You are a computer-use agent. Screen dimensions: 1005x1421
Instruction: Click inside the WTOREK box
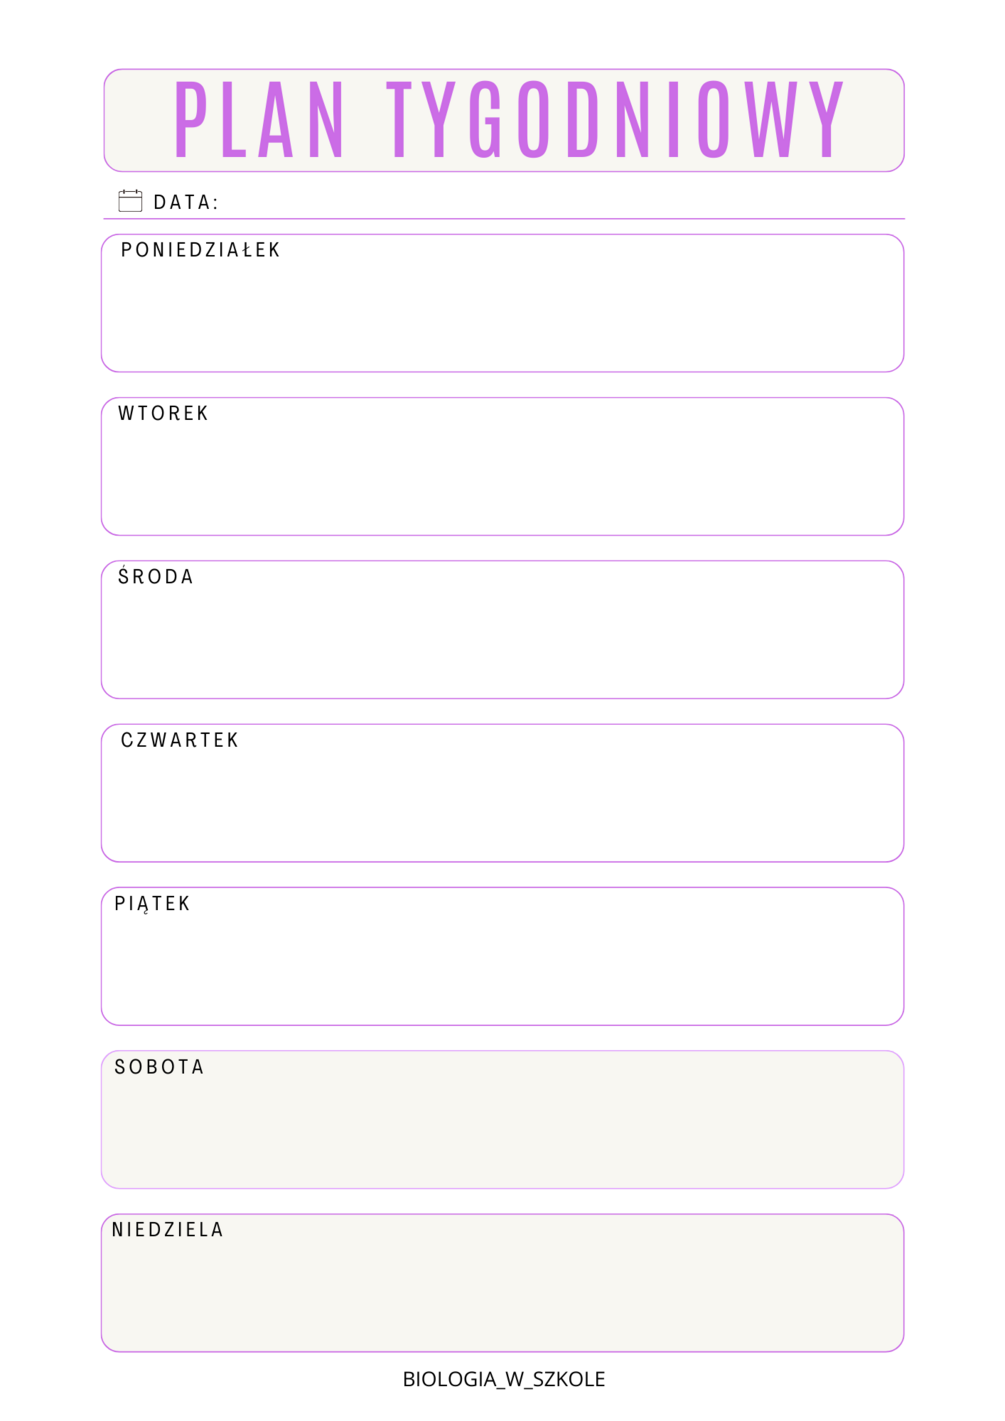[503, 466]
